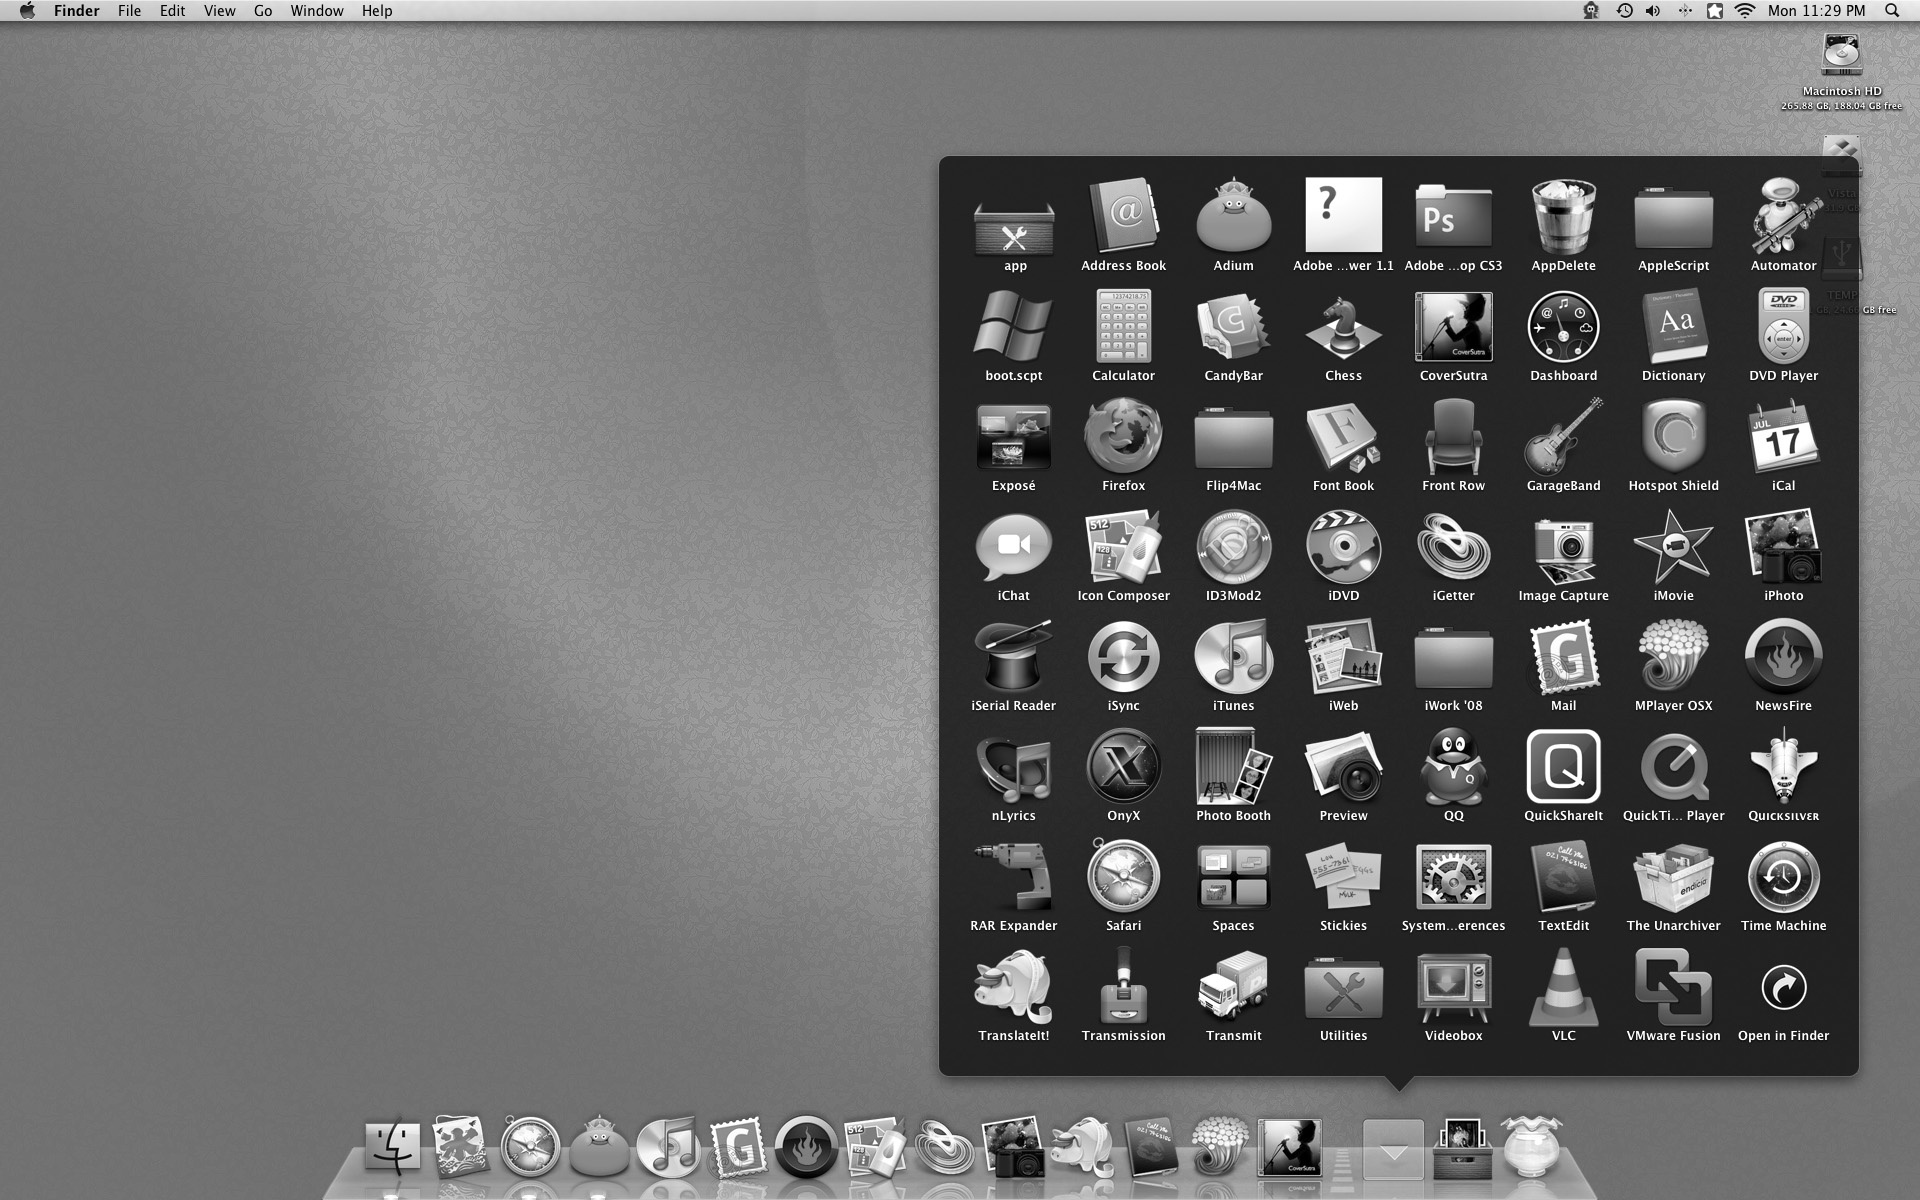Screen dimensions: 1920x1200
Task: Launch iTunes from the stack grid
Action: 1233,656
